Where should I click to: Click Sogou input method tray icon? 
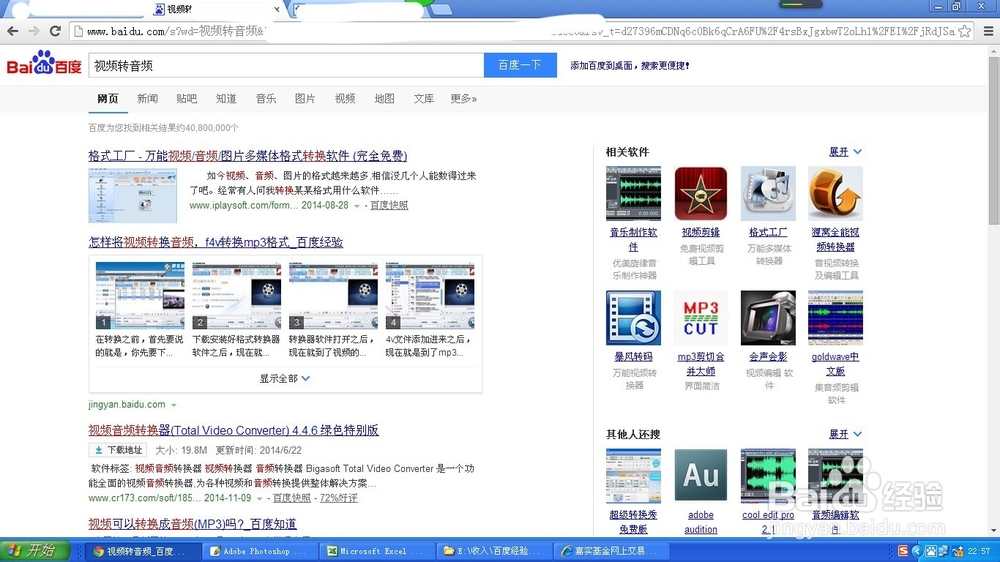[903, 551]
